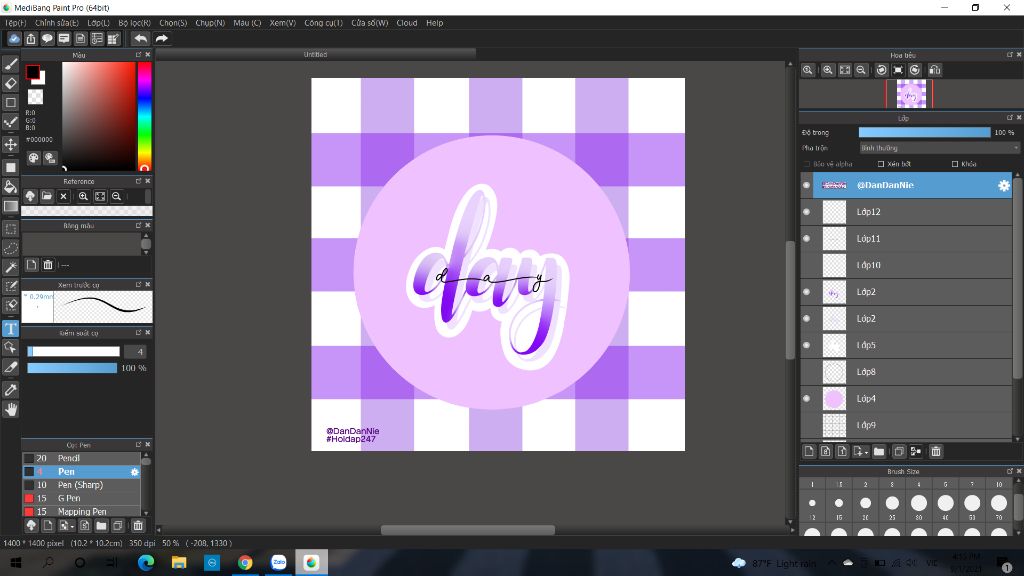Delete layer using trash icon in layer panel

point(936,451)
